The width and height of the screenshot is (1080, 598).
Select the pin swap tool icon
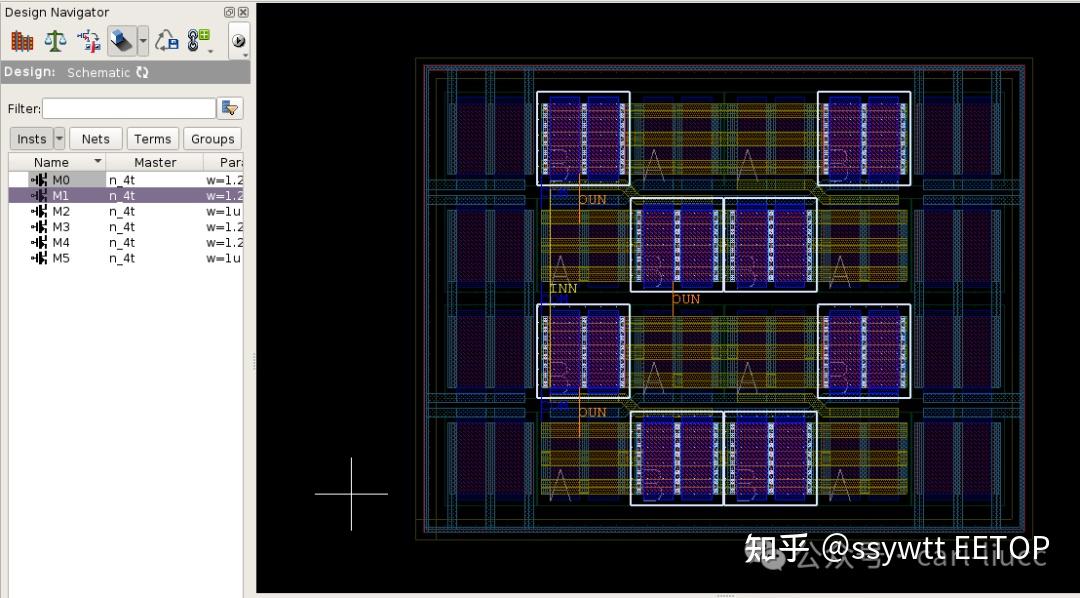tap(88, 40)
